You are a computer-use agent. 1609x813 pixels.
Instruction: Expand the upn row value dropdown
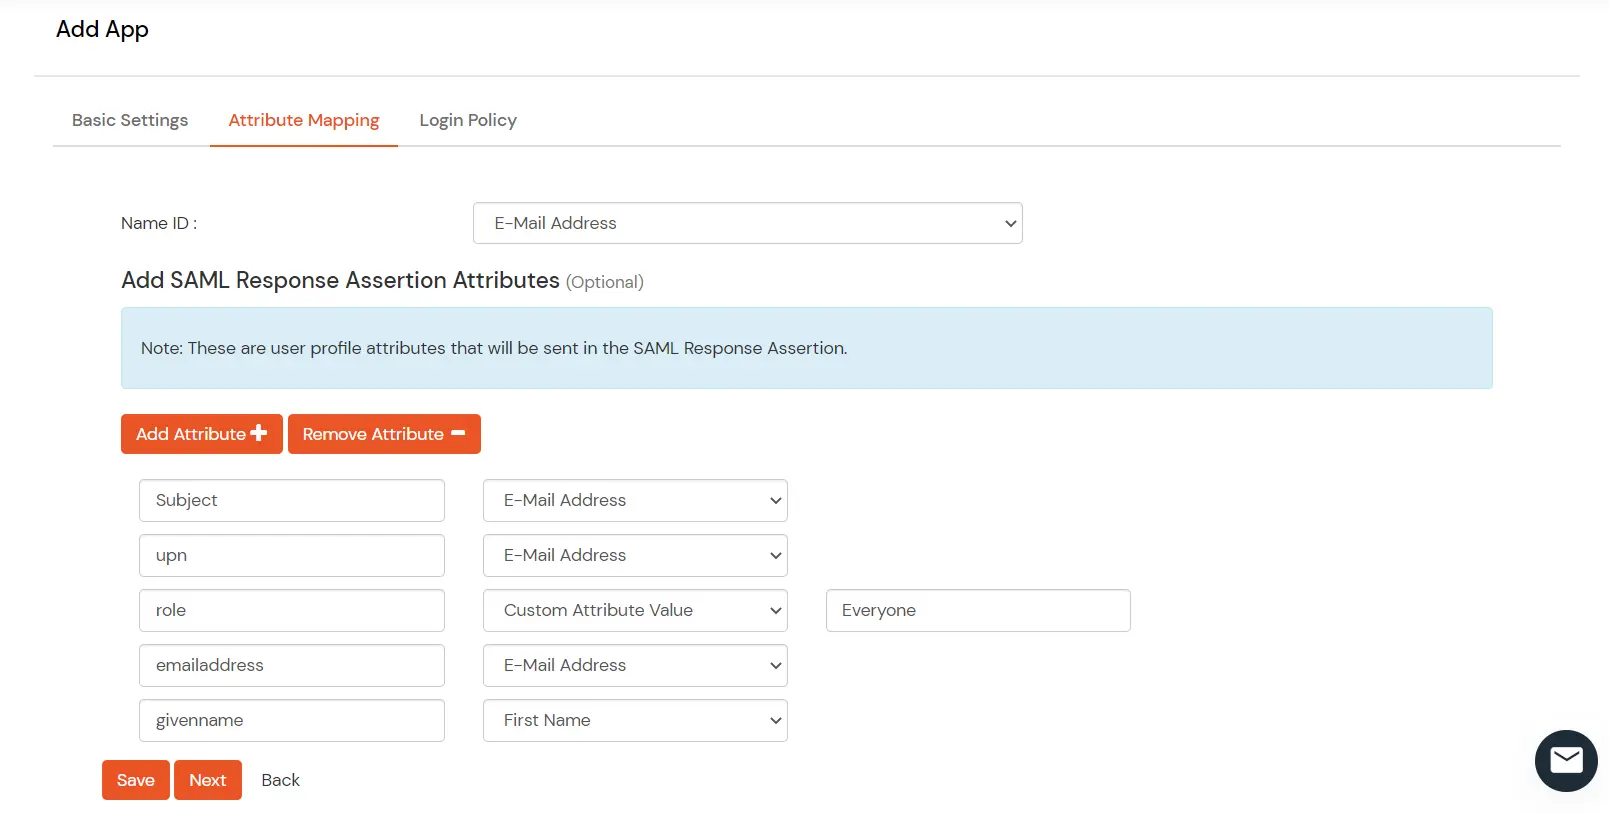point(635,555)
